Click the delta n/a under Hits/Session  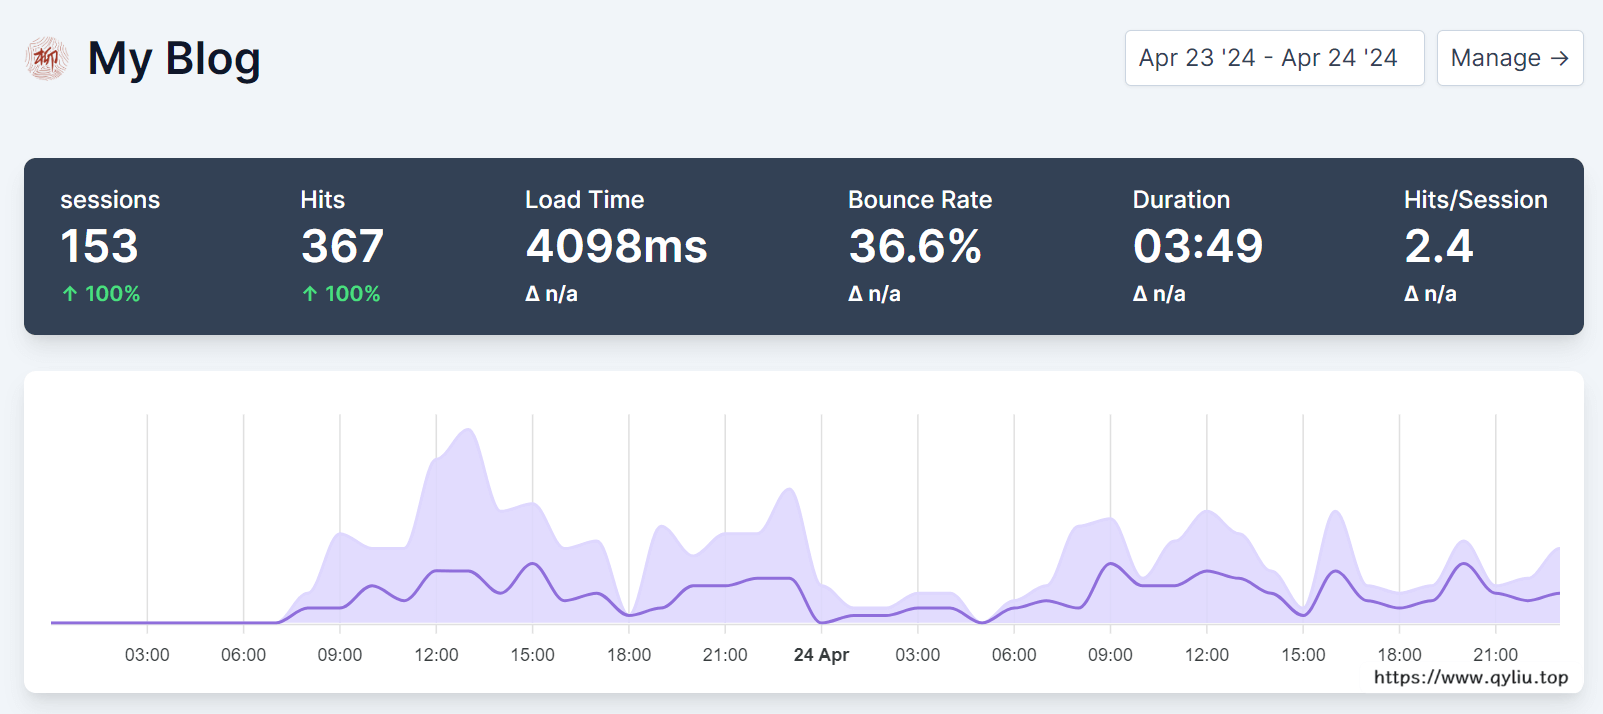point(1429,294)
